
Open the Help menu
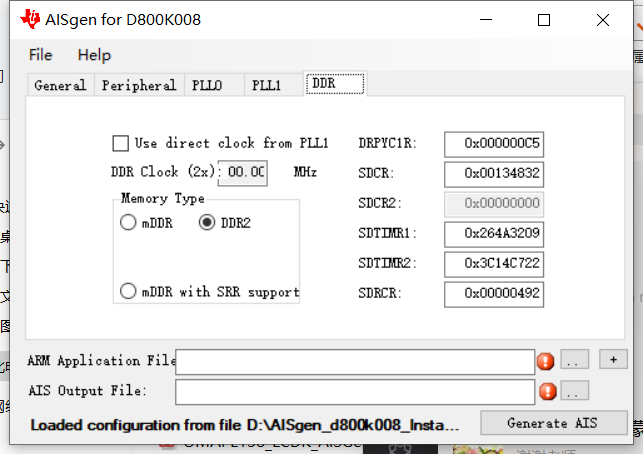click(94, 55)
